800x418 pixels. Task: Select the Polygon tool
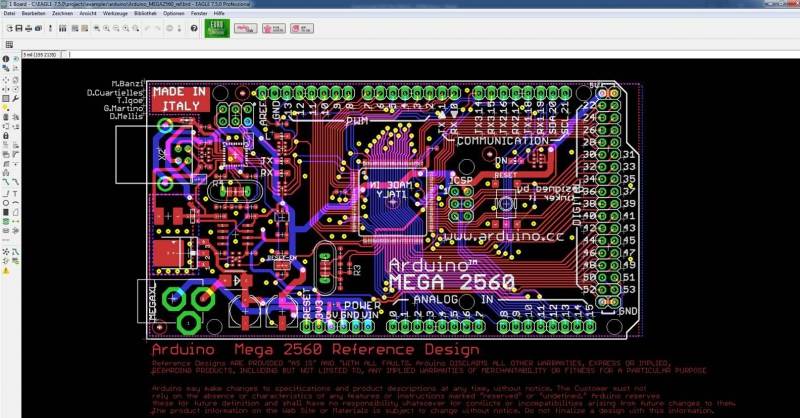click(15, 213)
